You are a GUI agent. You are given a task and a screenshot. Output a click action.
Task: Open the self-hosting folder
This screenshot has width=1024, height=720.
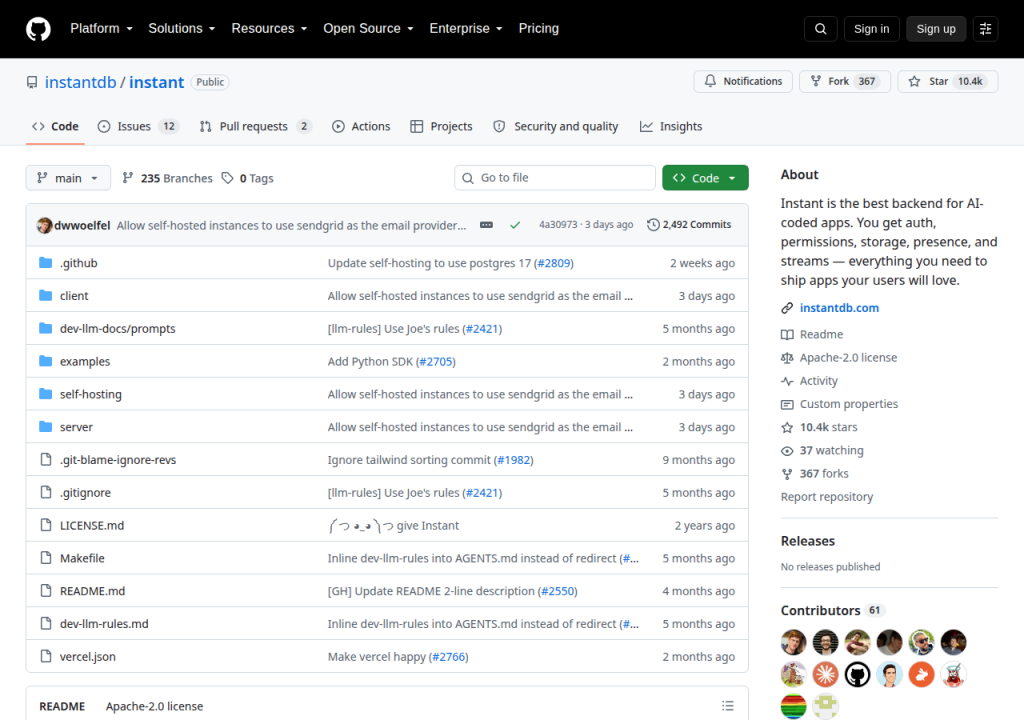91,394
